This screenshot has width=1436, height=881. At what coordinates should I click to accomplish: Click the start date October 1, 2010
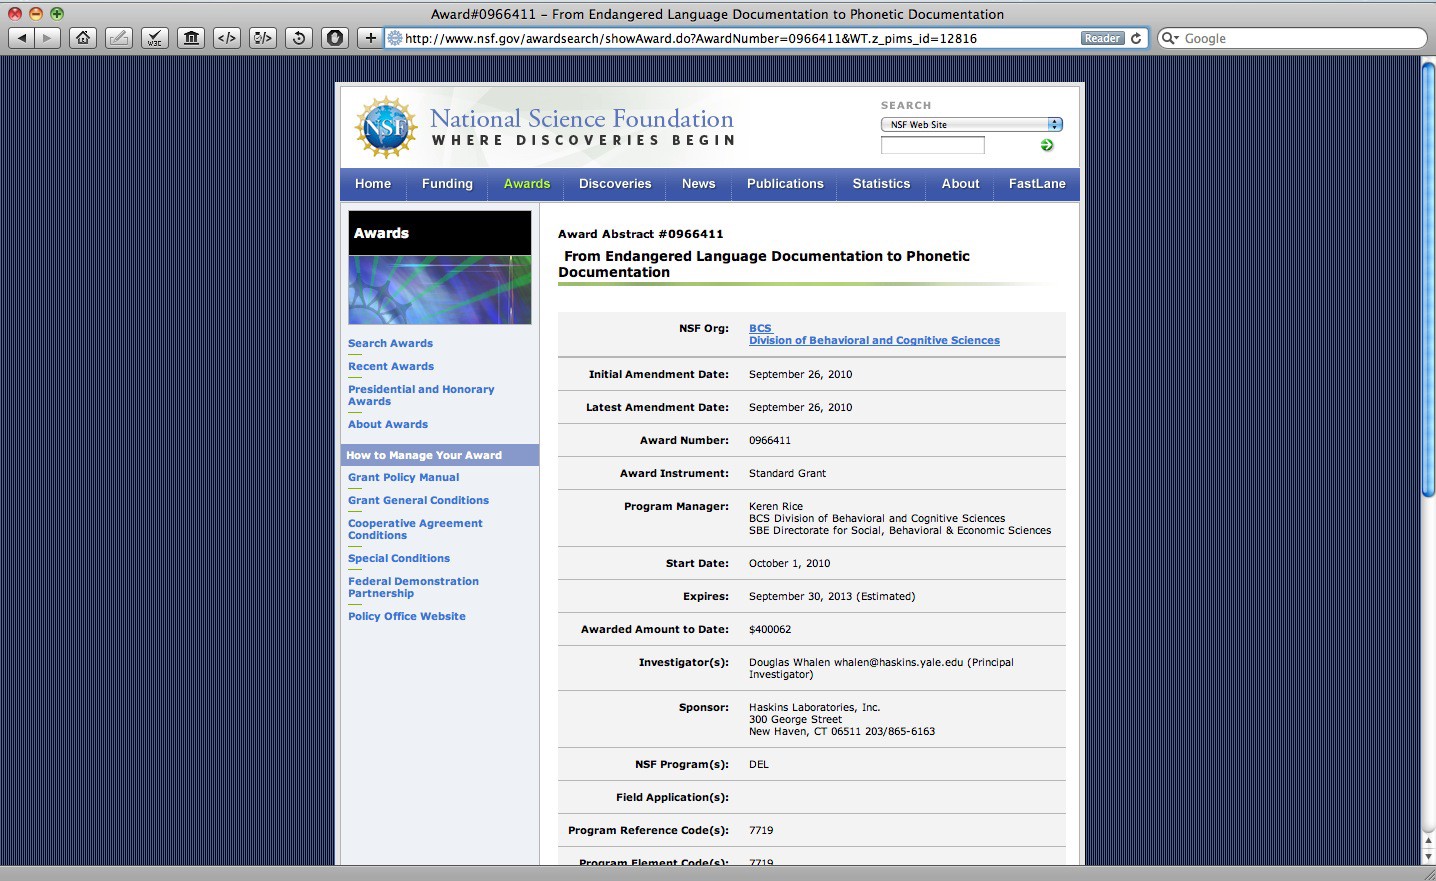pos(790,563)
